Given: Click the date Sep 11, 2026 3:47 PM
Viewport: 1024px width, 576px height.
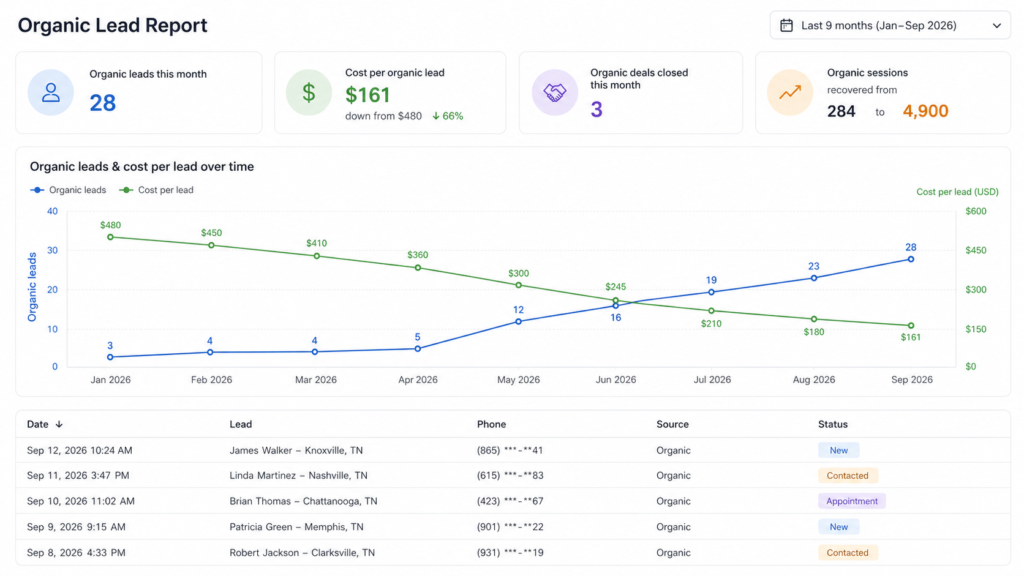Looking at the screenshot, I should (x=78, y=475).
